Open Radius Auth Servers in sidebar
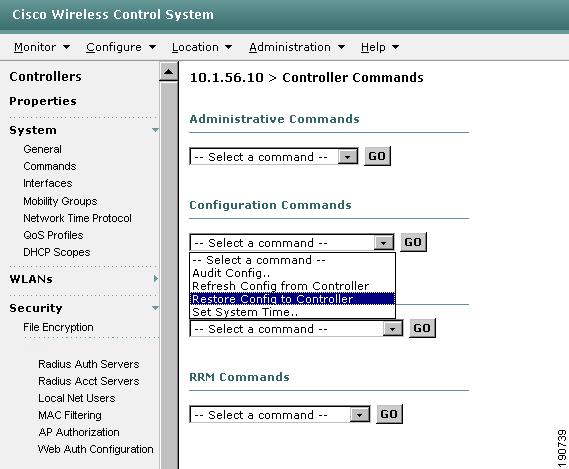 (89, 364)
